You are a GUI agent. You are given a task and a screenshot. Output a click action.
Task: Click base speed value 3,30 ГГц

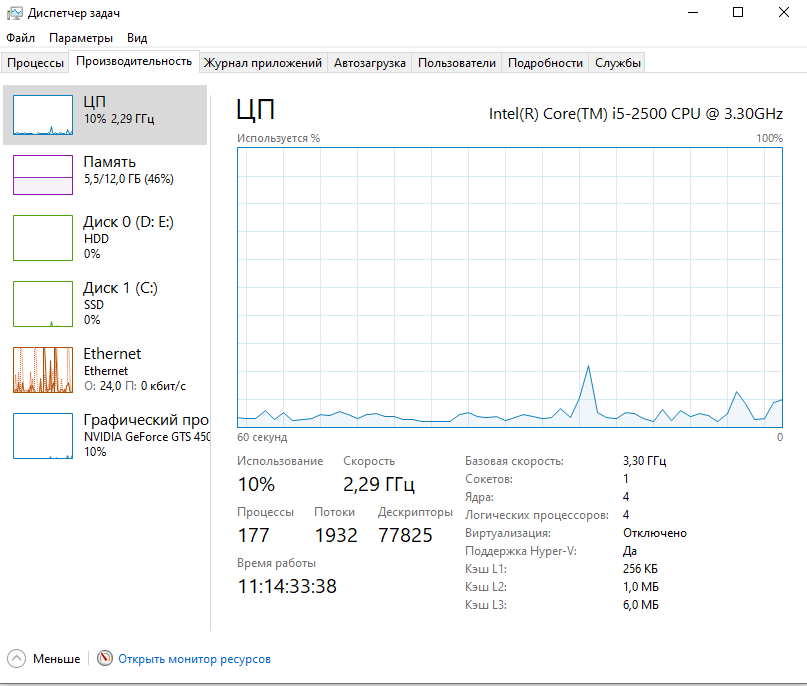644,461
